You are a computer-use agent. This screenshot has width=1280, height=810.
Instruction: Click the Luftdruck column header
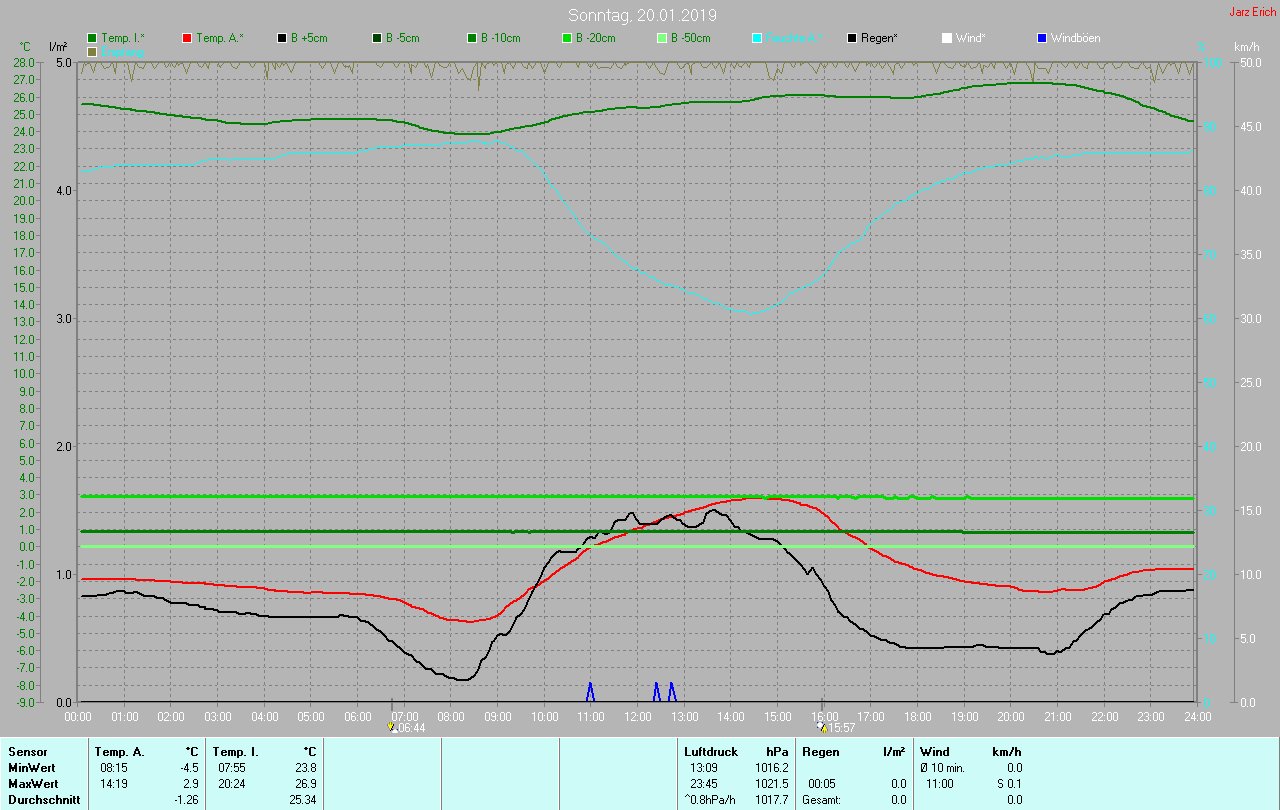[711, 752]
